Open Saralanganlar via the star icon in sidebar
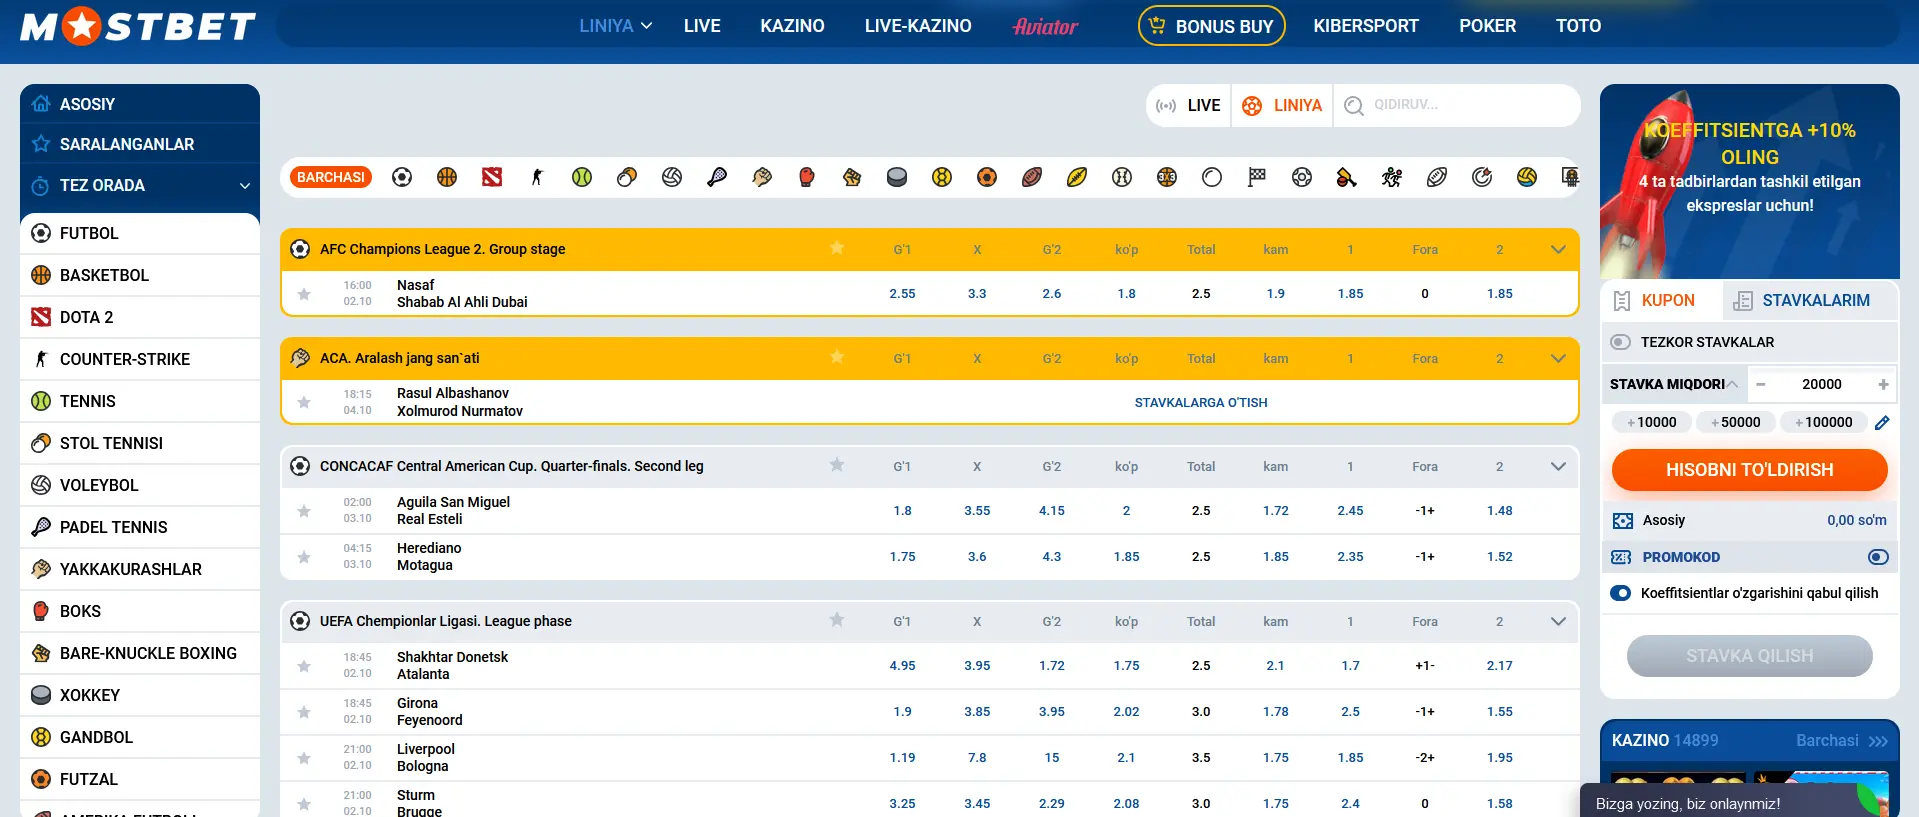Viewport: 1919px width, 817px height. (x=41, y=144)
